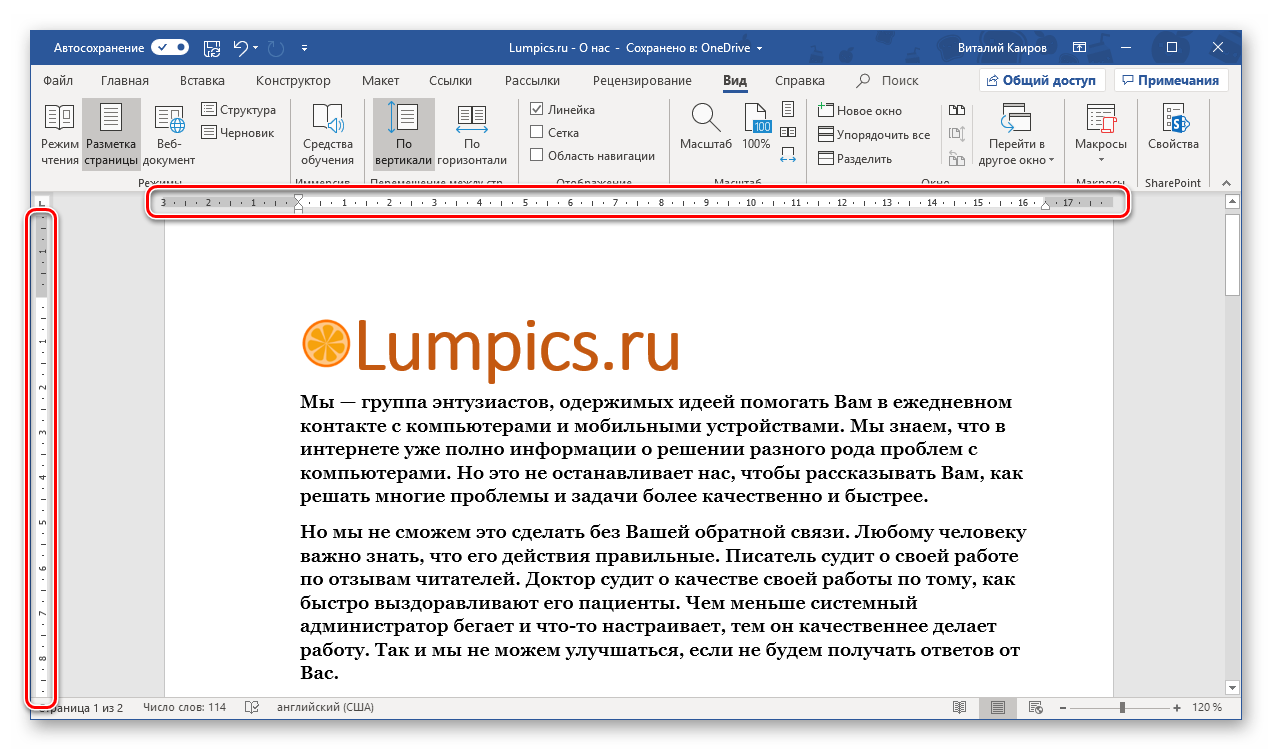Open the Design (Конструктор) tab

(293, 81)
